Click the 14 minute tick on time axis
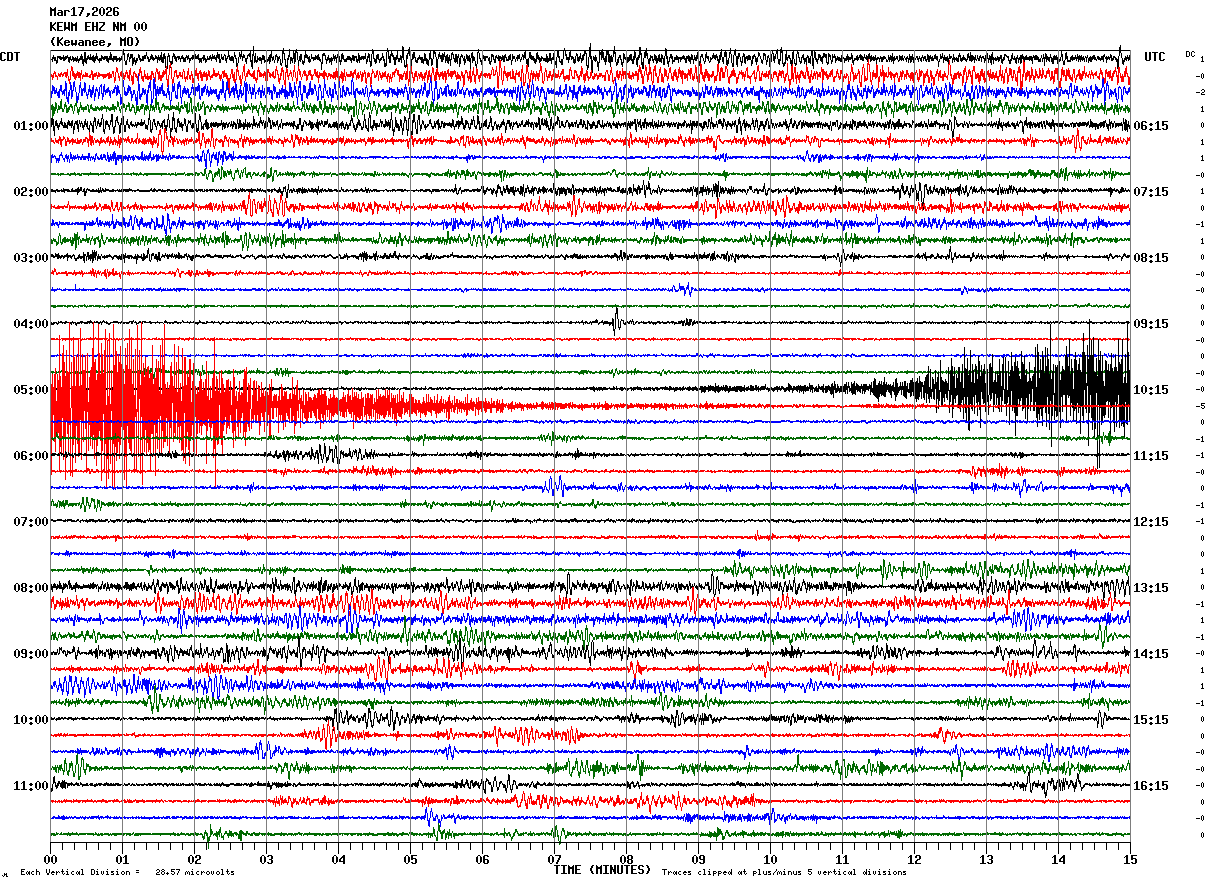This screenshot has height=886, width=1210. tap(1058, 859)
